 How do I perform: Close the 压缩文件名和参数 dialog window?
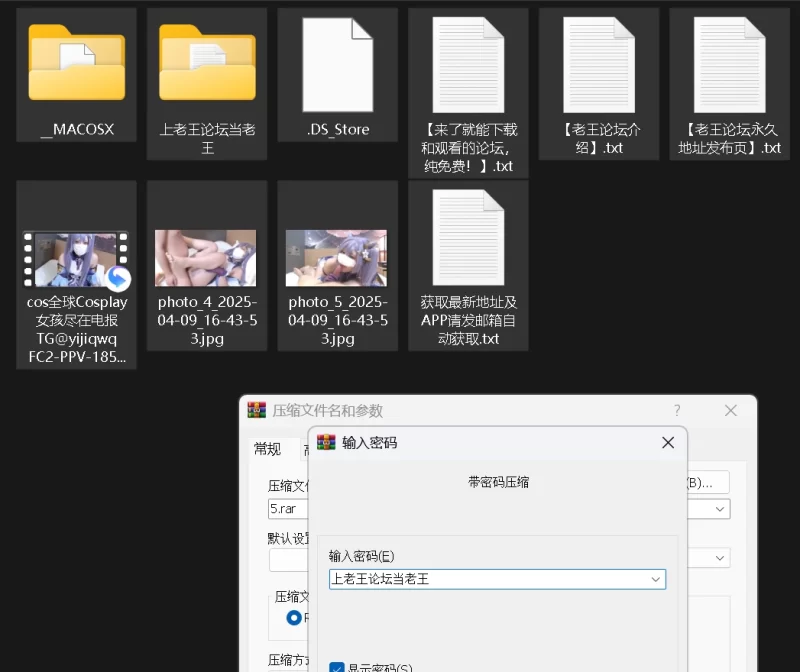tap(731, 411)
